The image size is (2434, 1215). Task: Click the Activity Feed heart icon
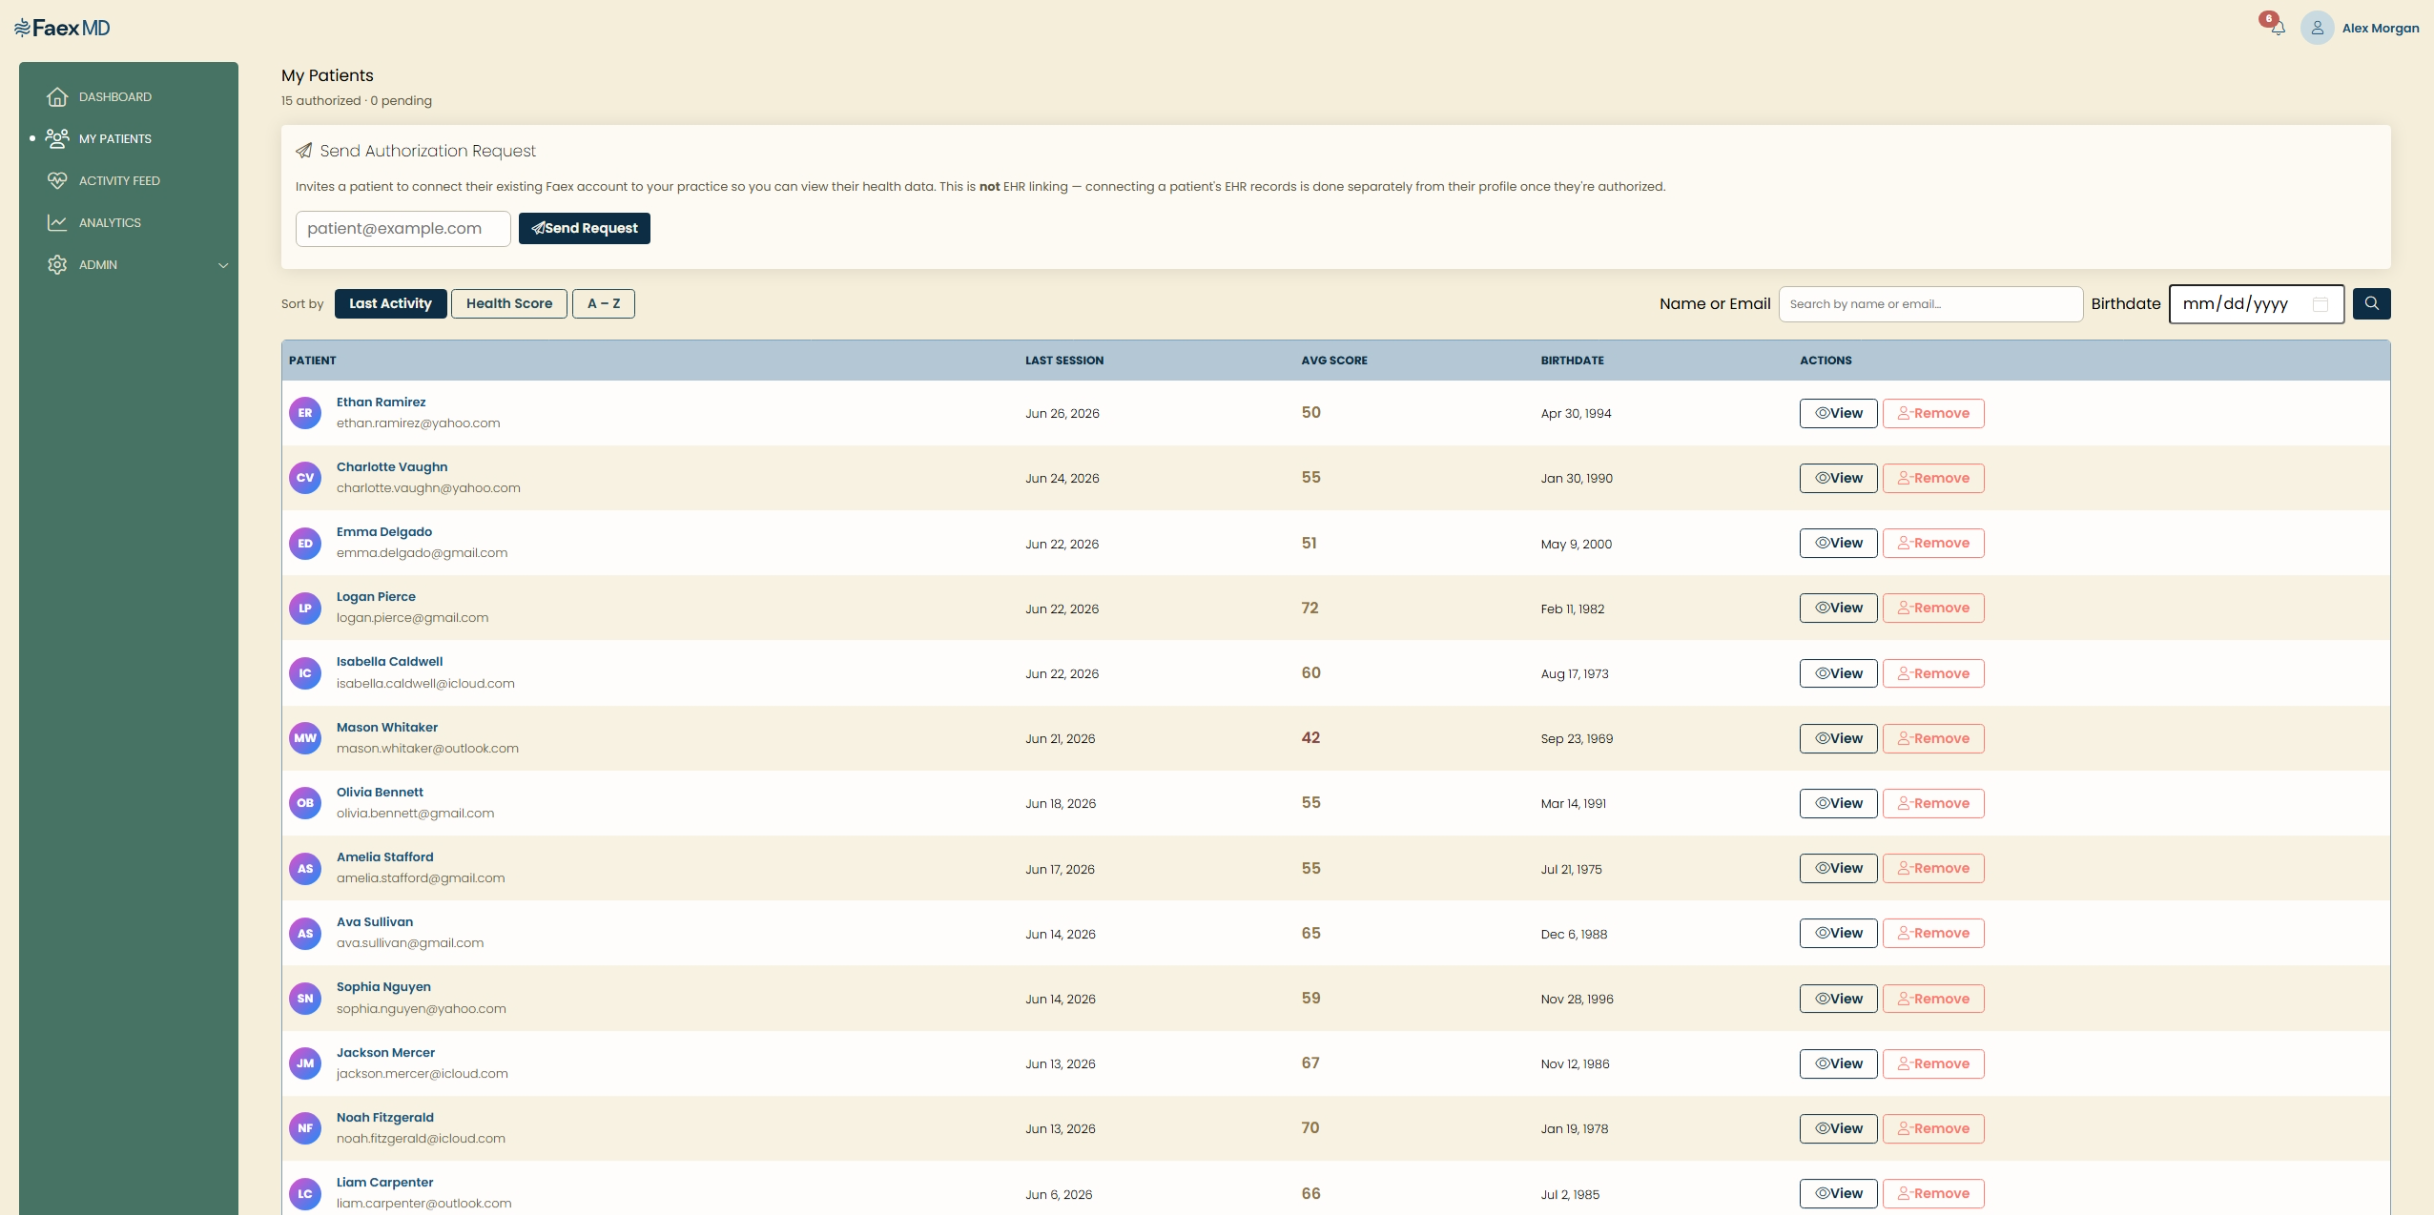[57, 180]
